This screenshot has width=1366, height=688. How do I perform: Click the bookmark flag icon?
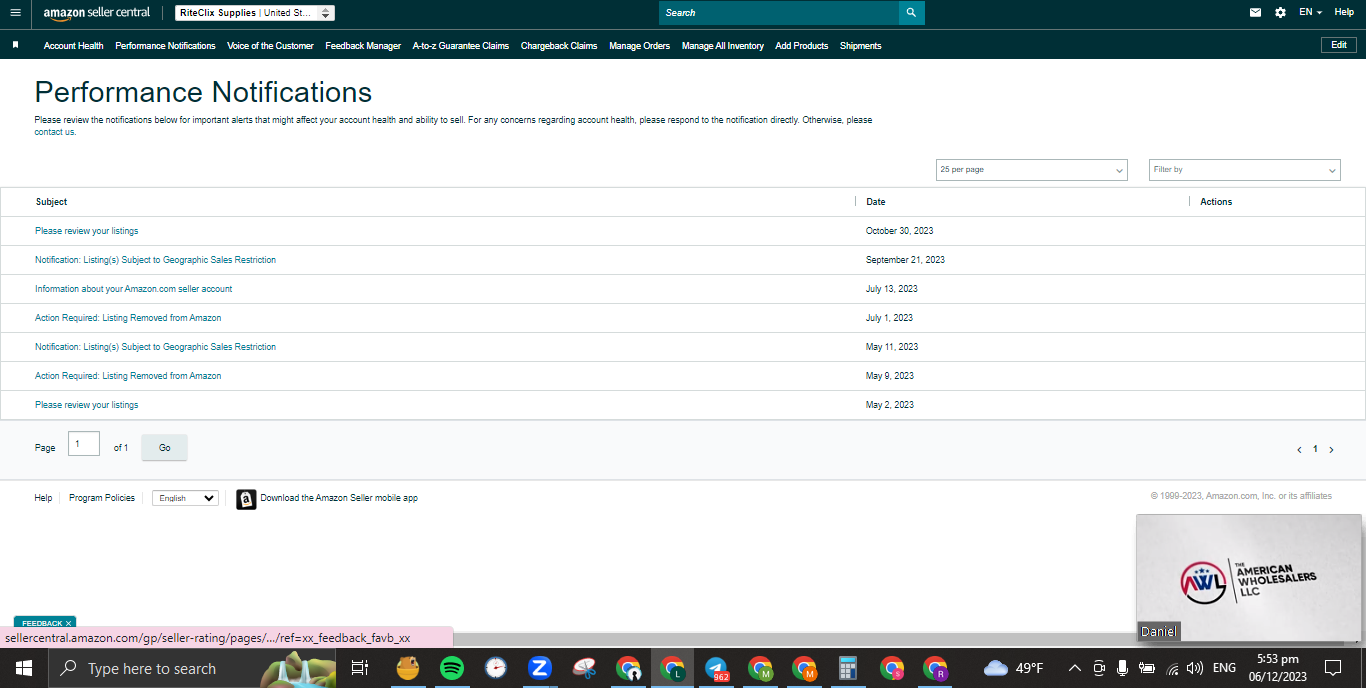coord(15,45)
